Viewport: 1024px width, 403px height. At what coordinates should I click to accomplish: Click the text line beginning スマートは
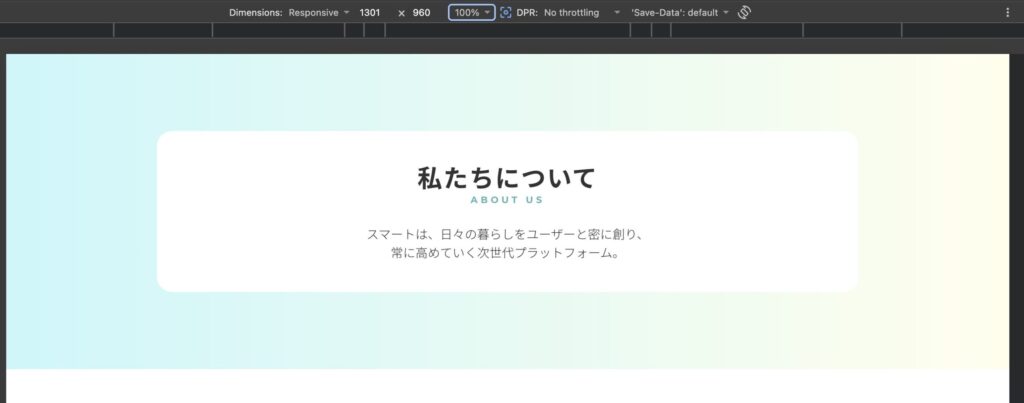(507, 234)
